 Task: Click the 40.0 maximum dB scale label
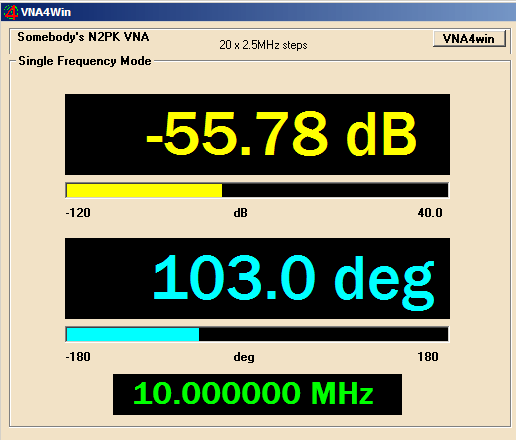coord(430,213)
